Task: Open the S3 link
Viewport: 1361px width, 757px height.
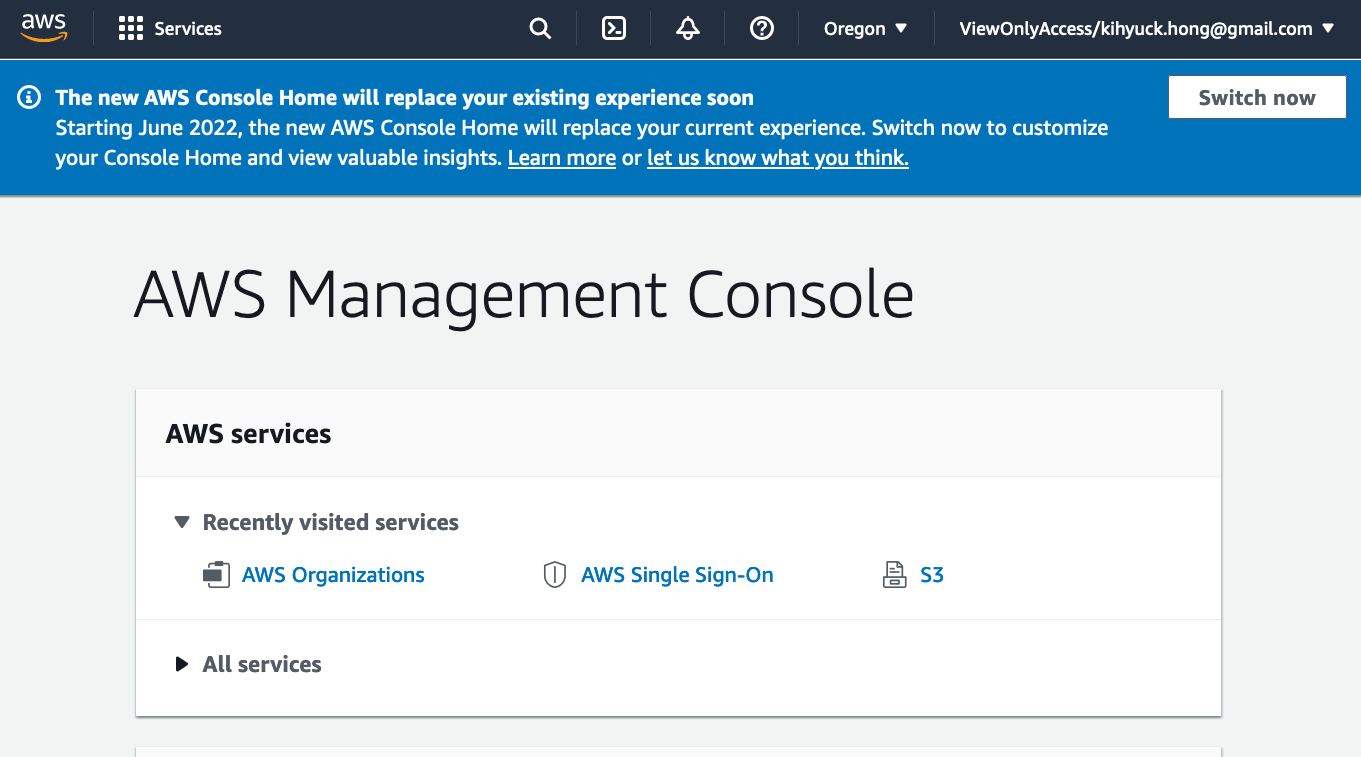Action: 932,575
